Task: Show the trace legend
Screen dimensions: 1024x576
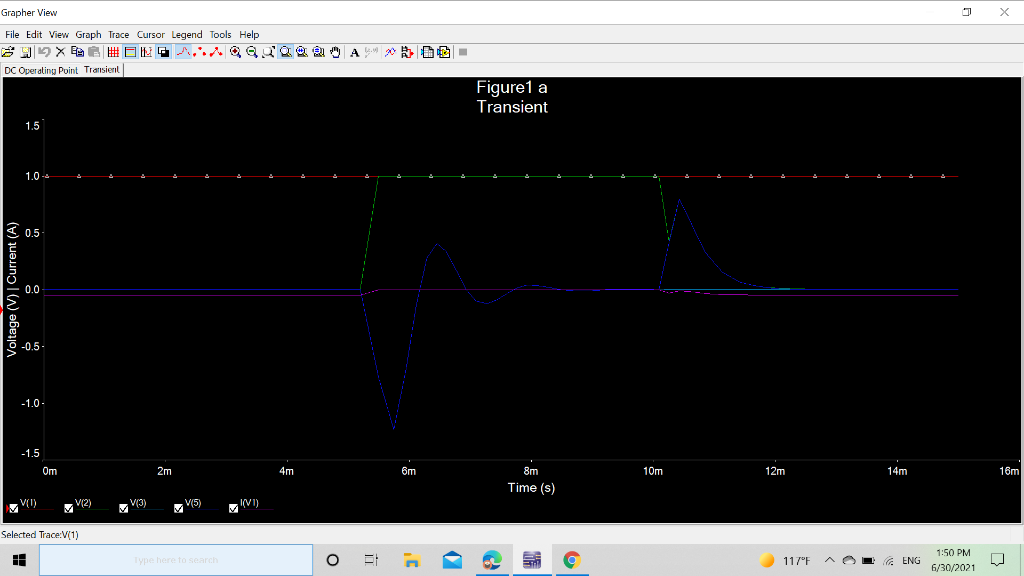Action: (132, 52)
